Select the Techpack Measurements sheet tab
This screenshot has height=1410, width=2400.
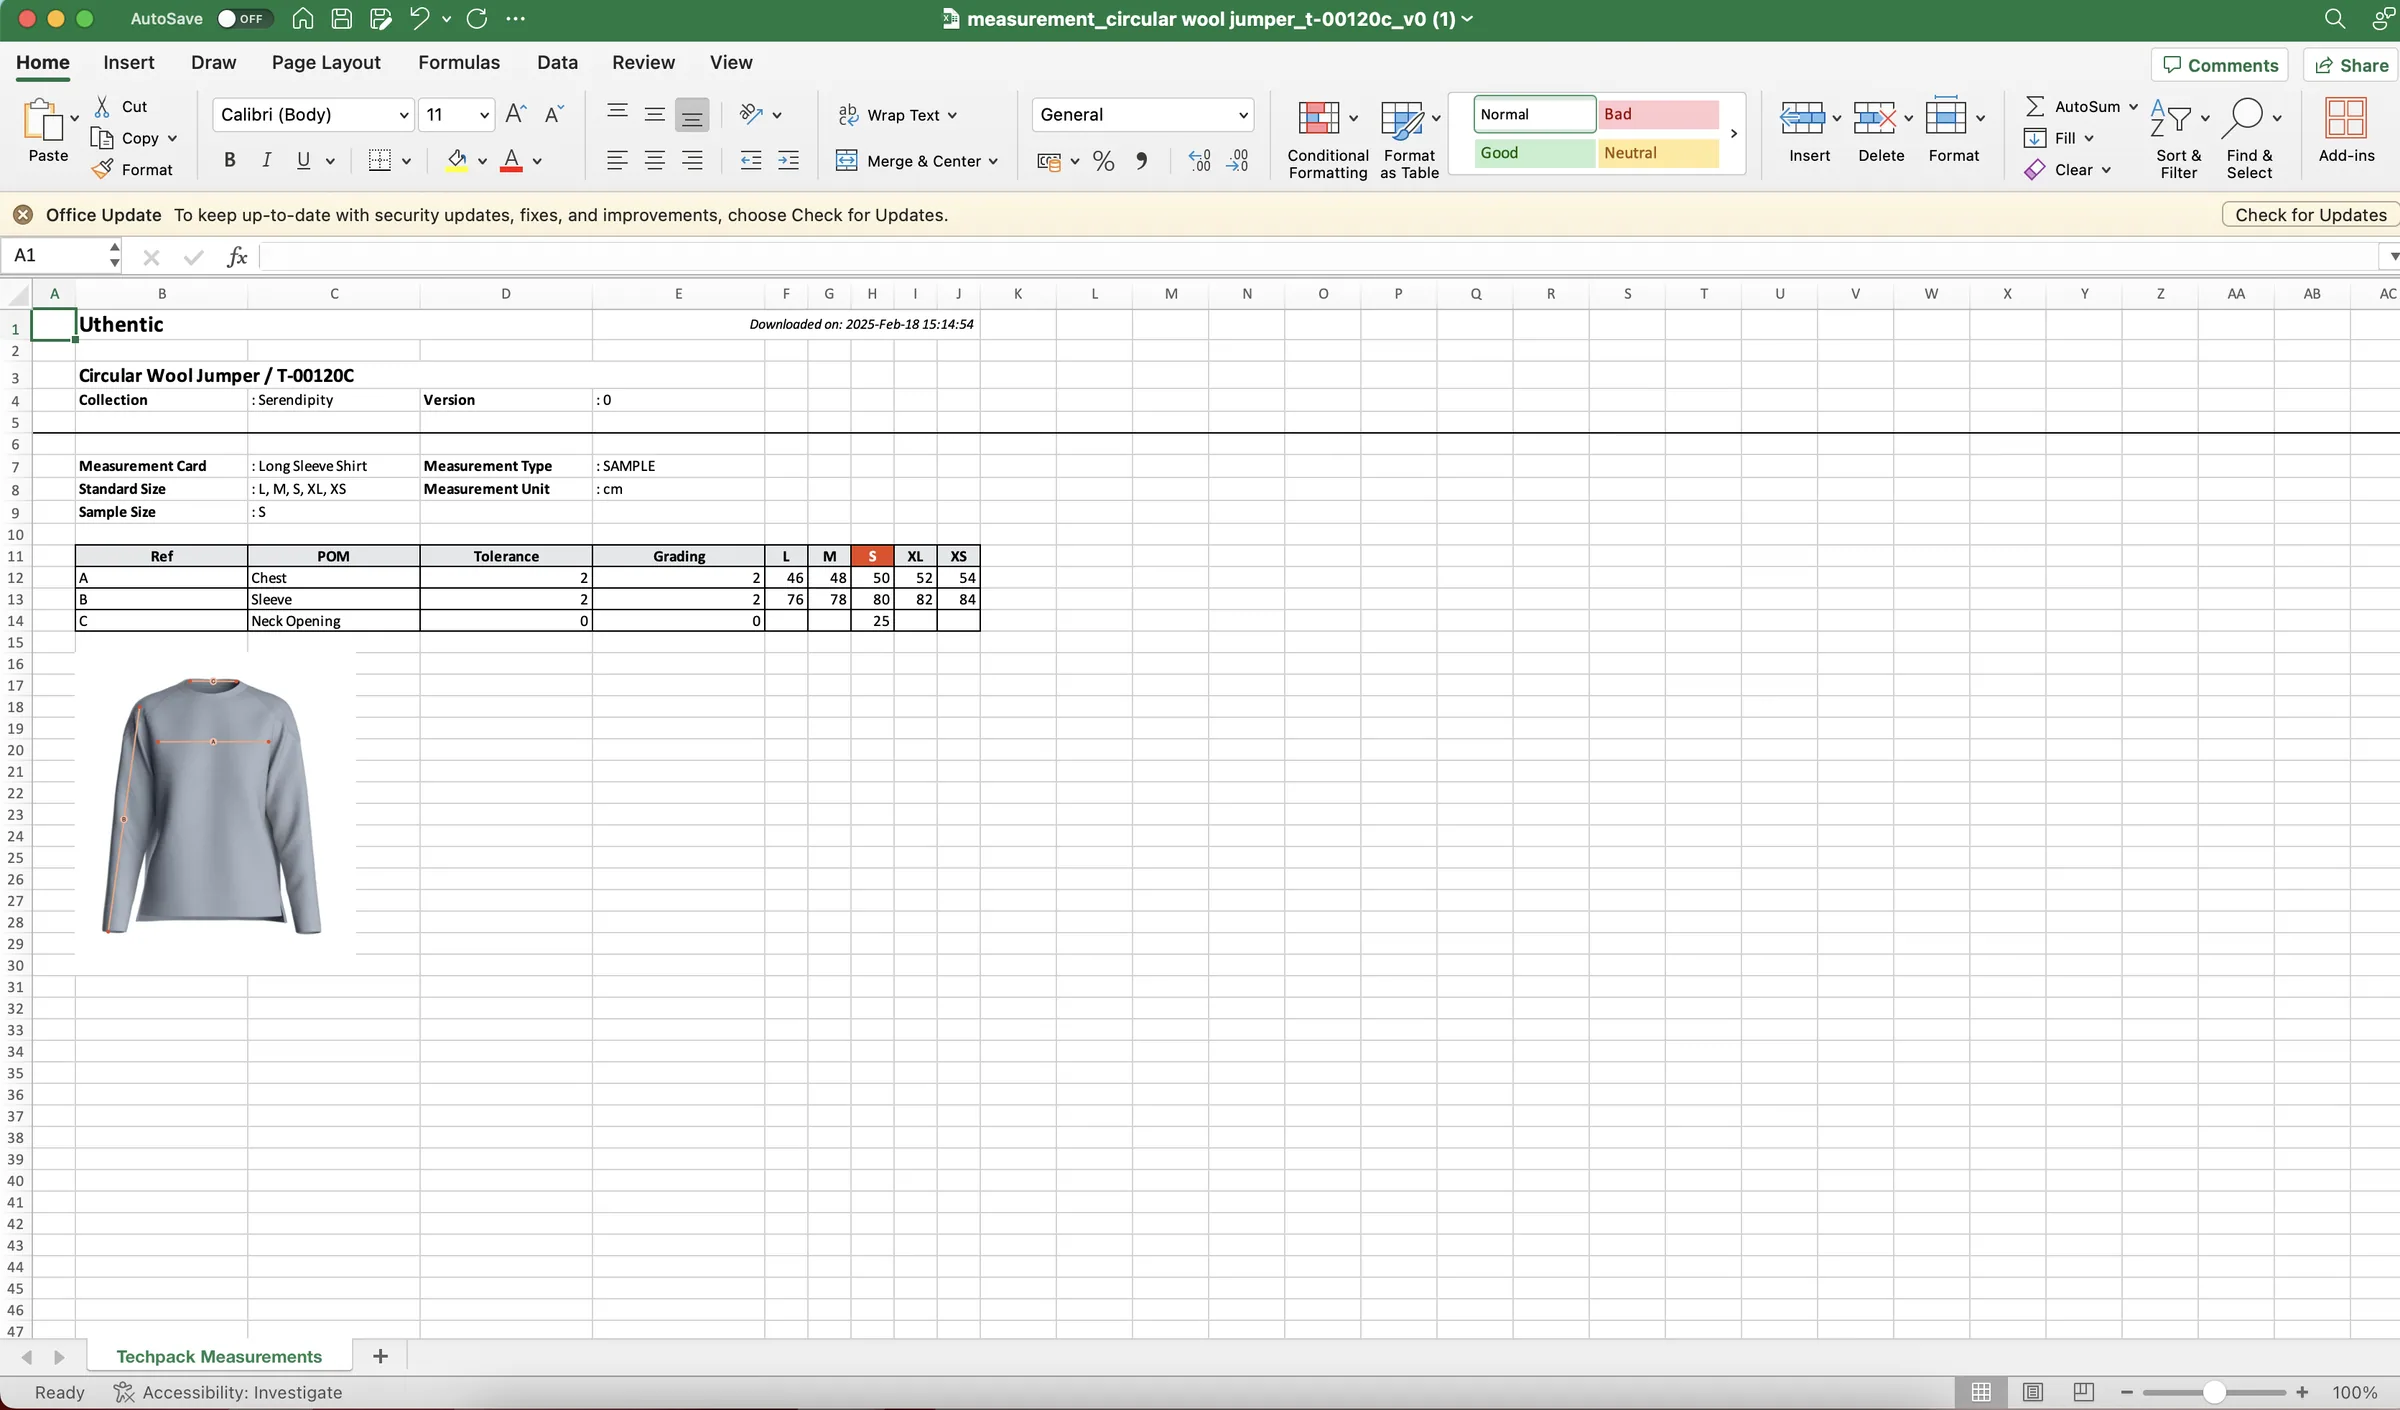pyautogui.click(x=219, y=1357)
